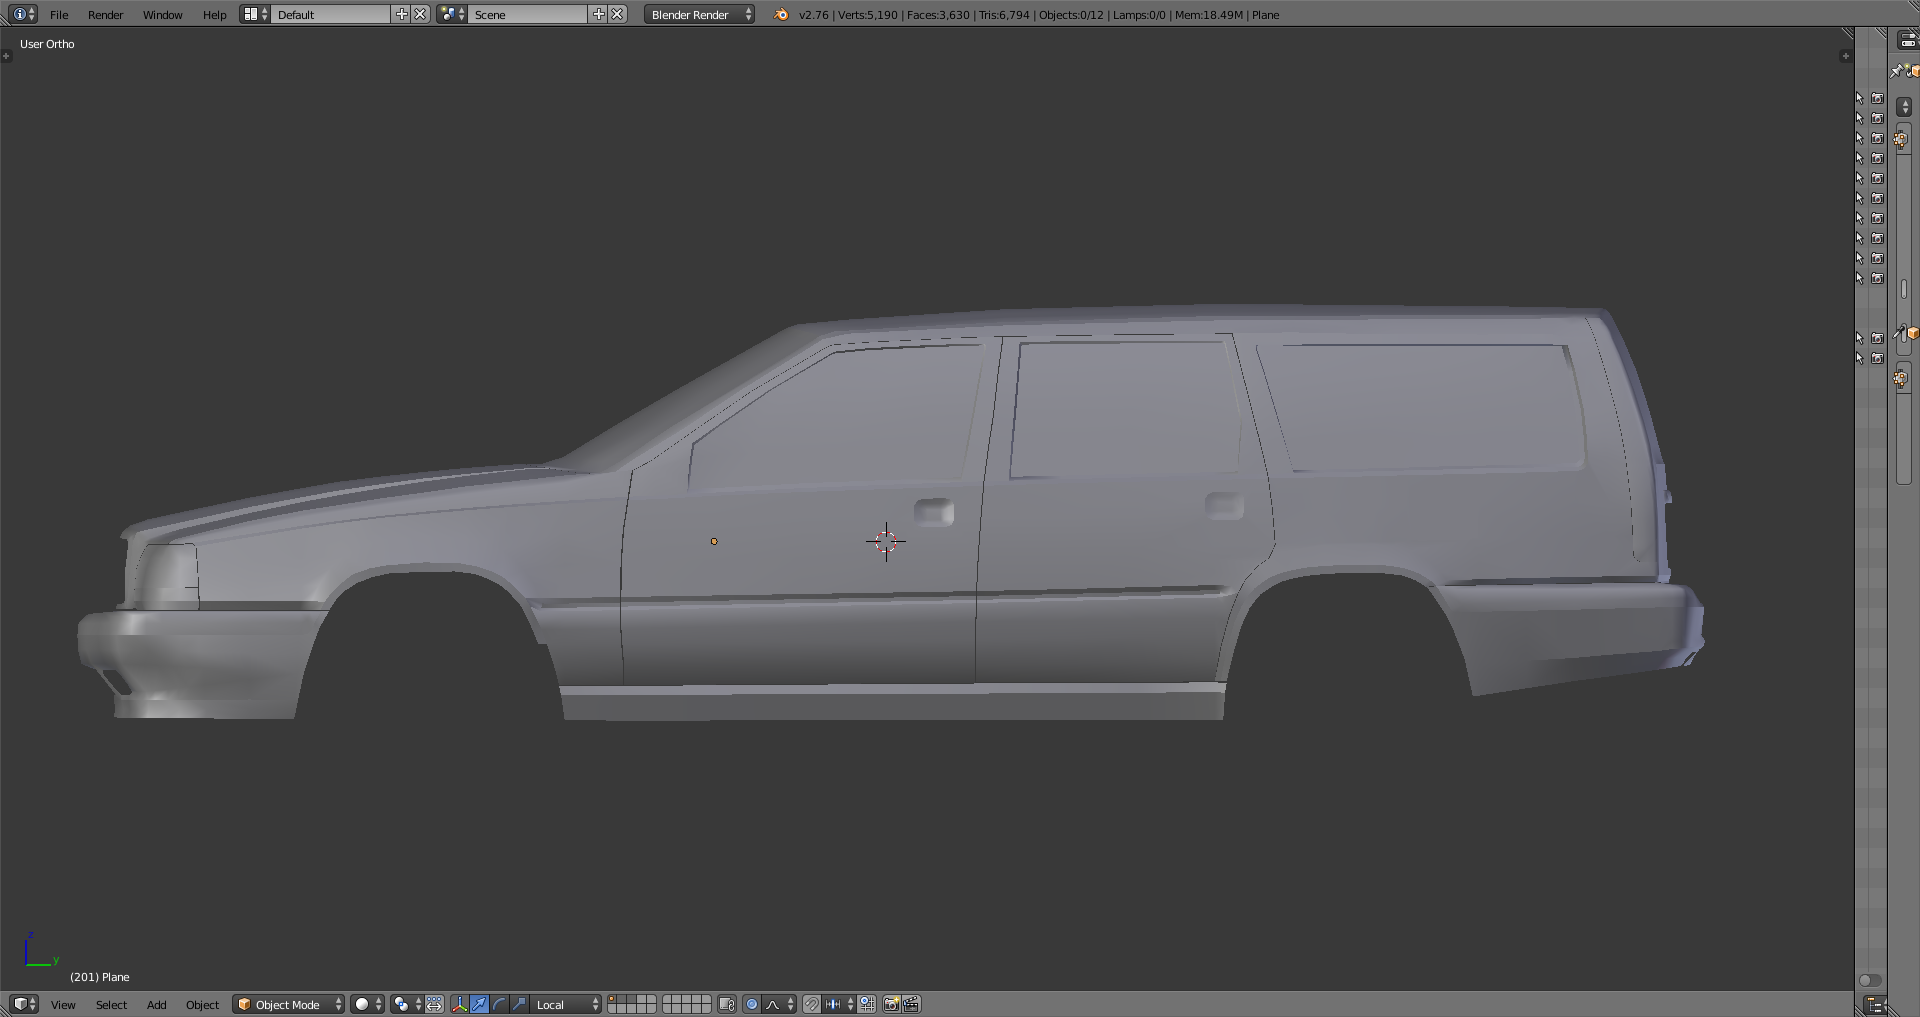
Task: Open the Render menu in the top bar
Action: click(105, 15)
